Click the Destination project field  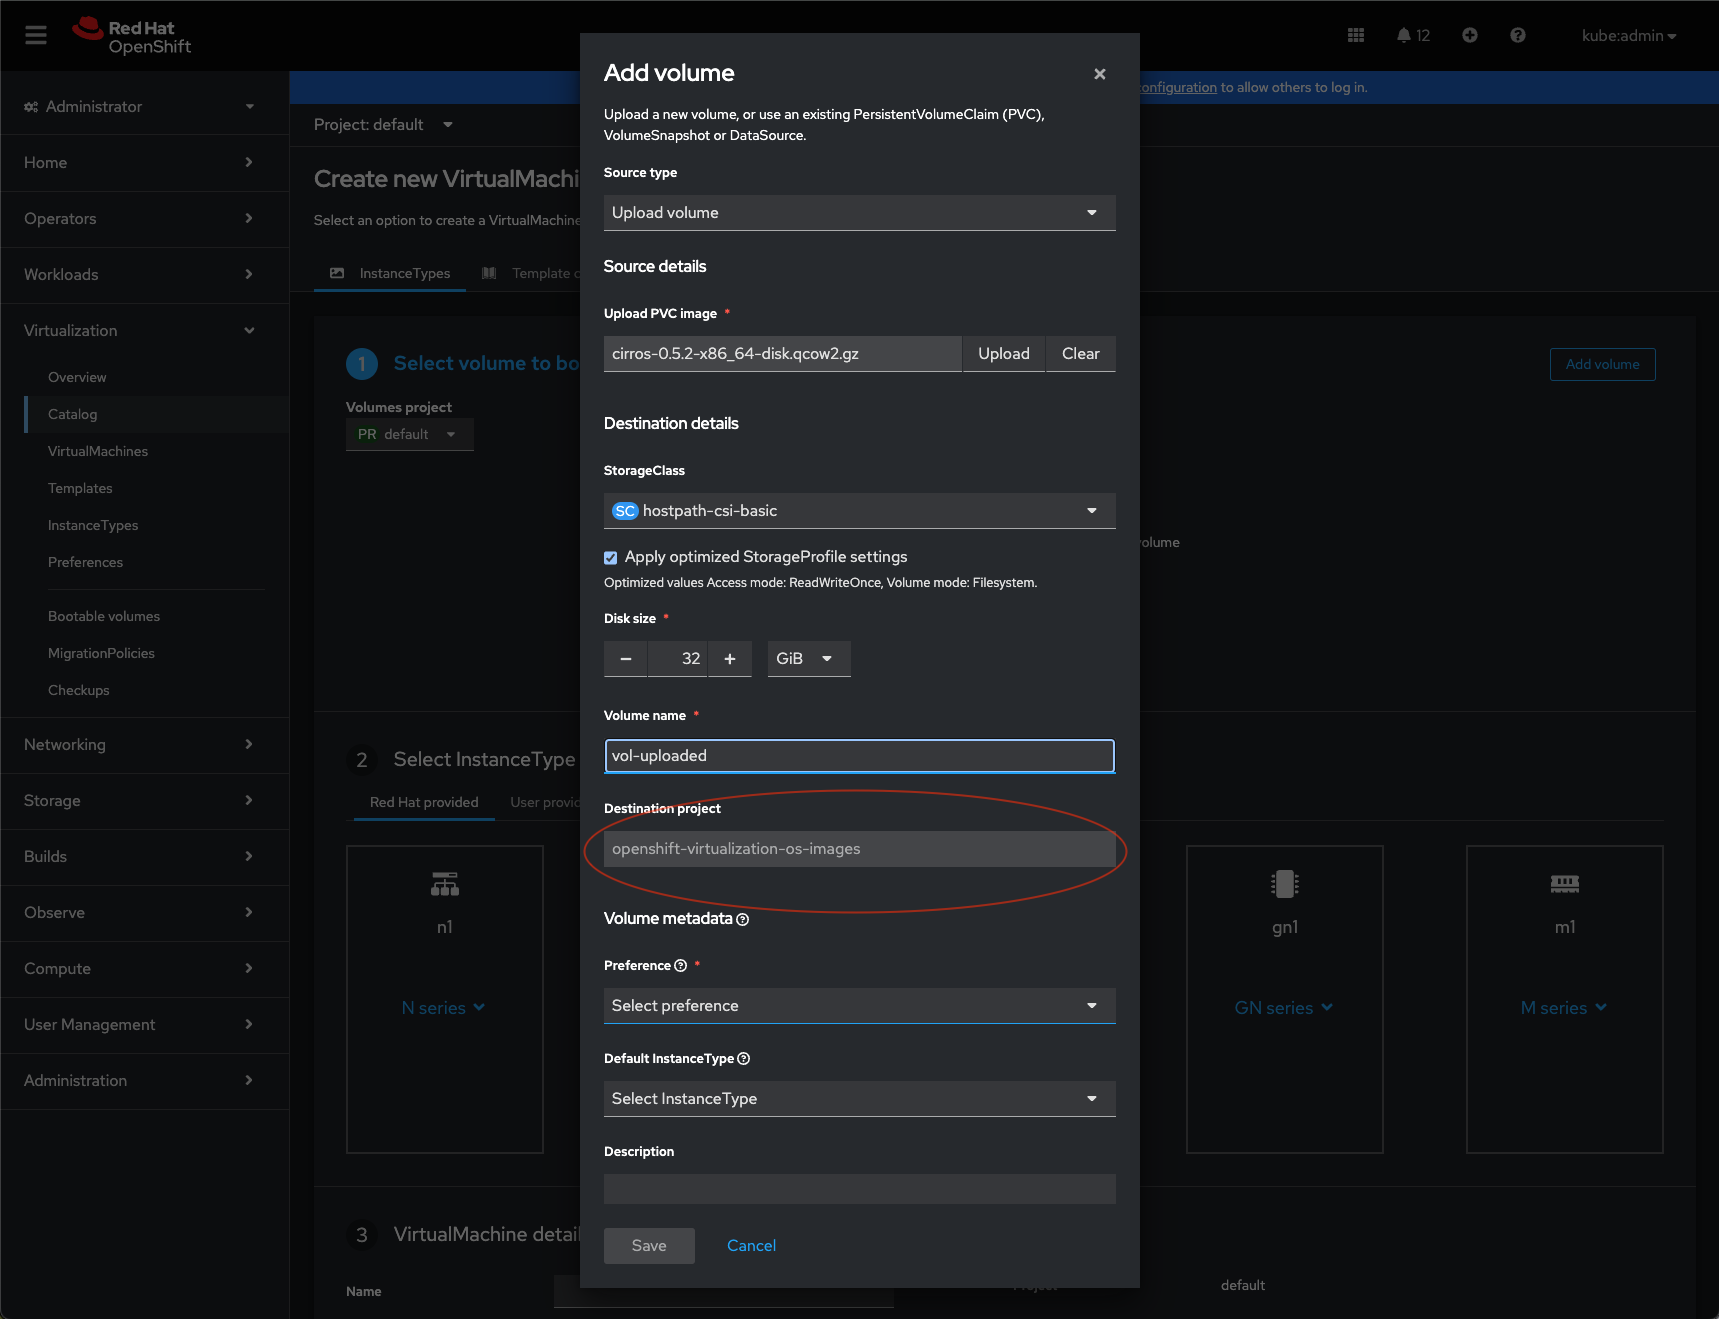pos(860,849)
